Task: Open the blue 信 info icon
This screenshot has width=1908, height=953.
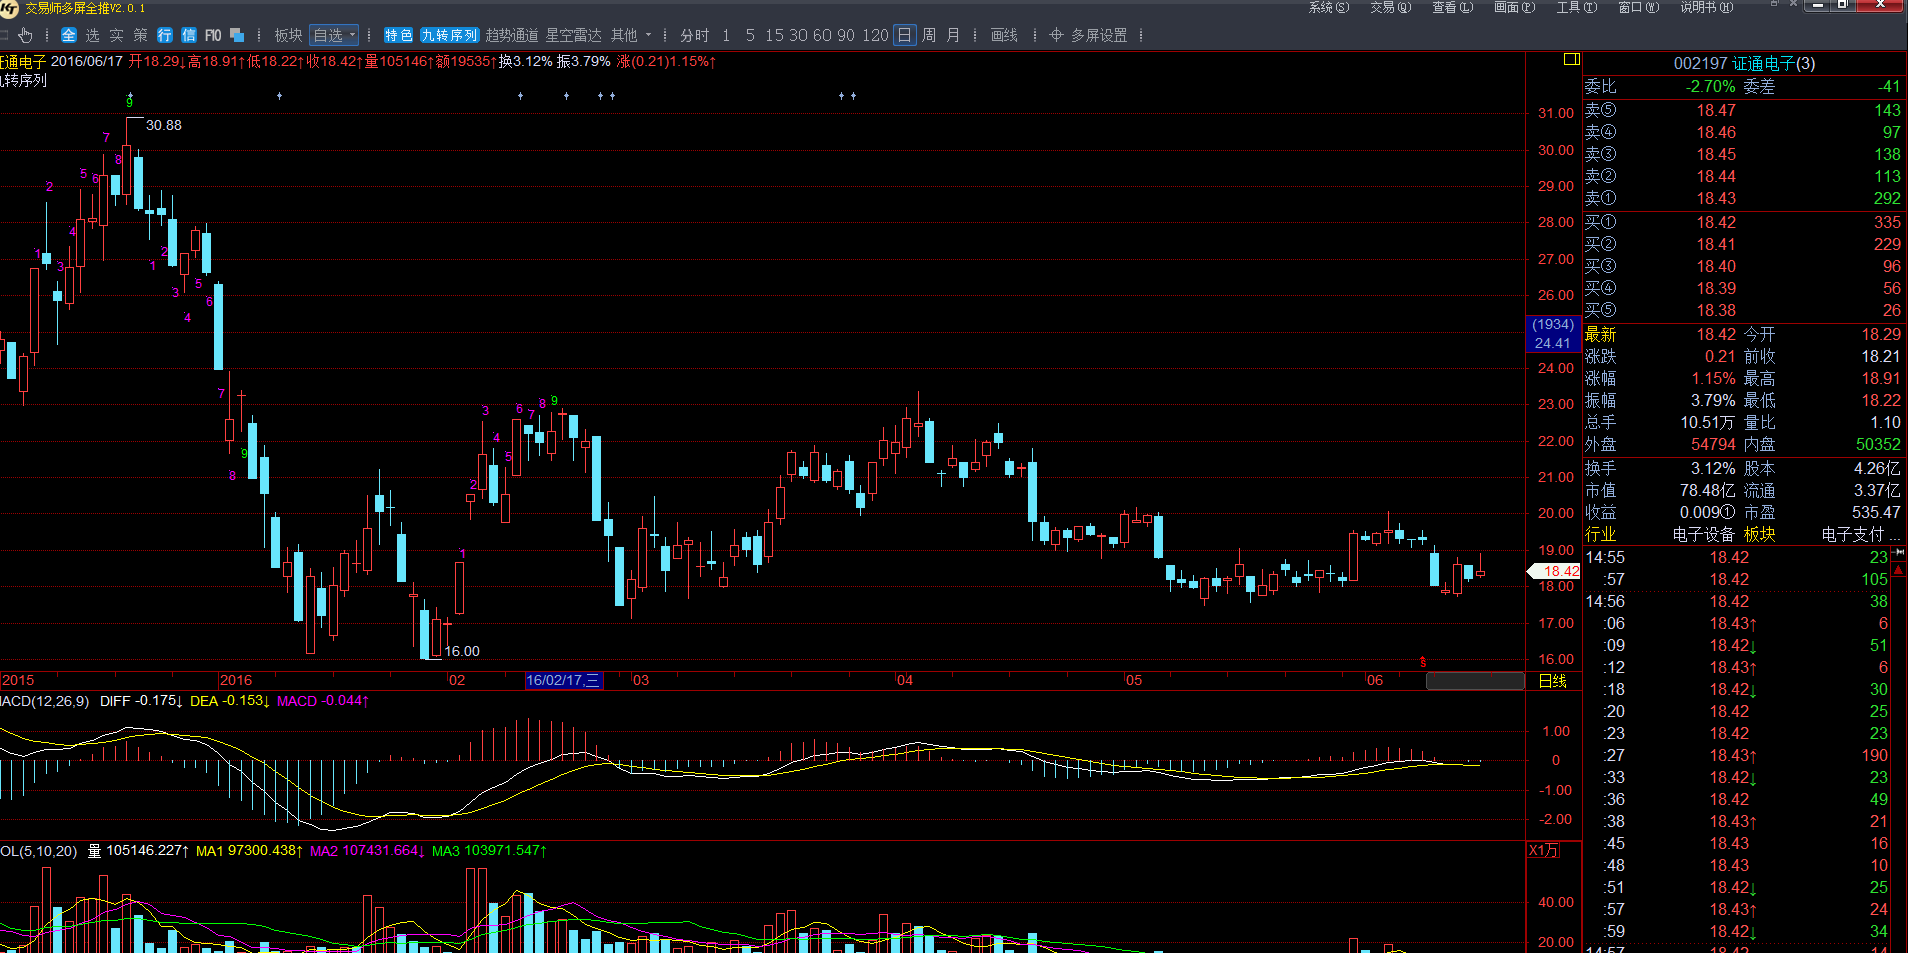Action: click(x=189, y=35)
